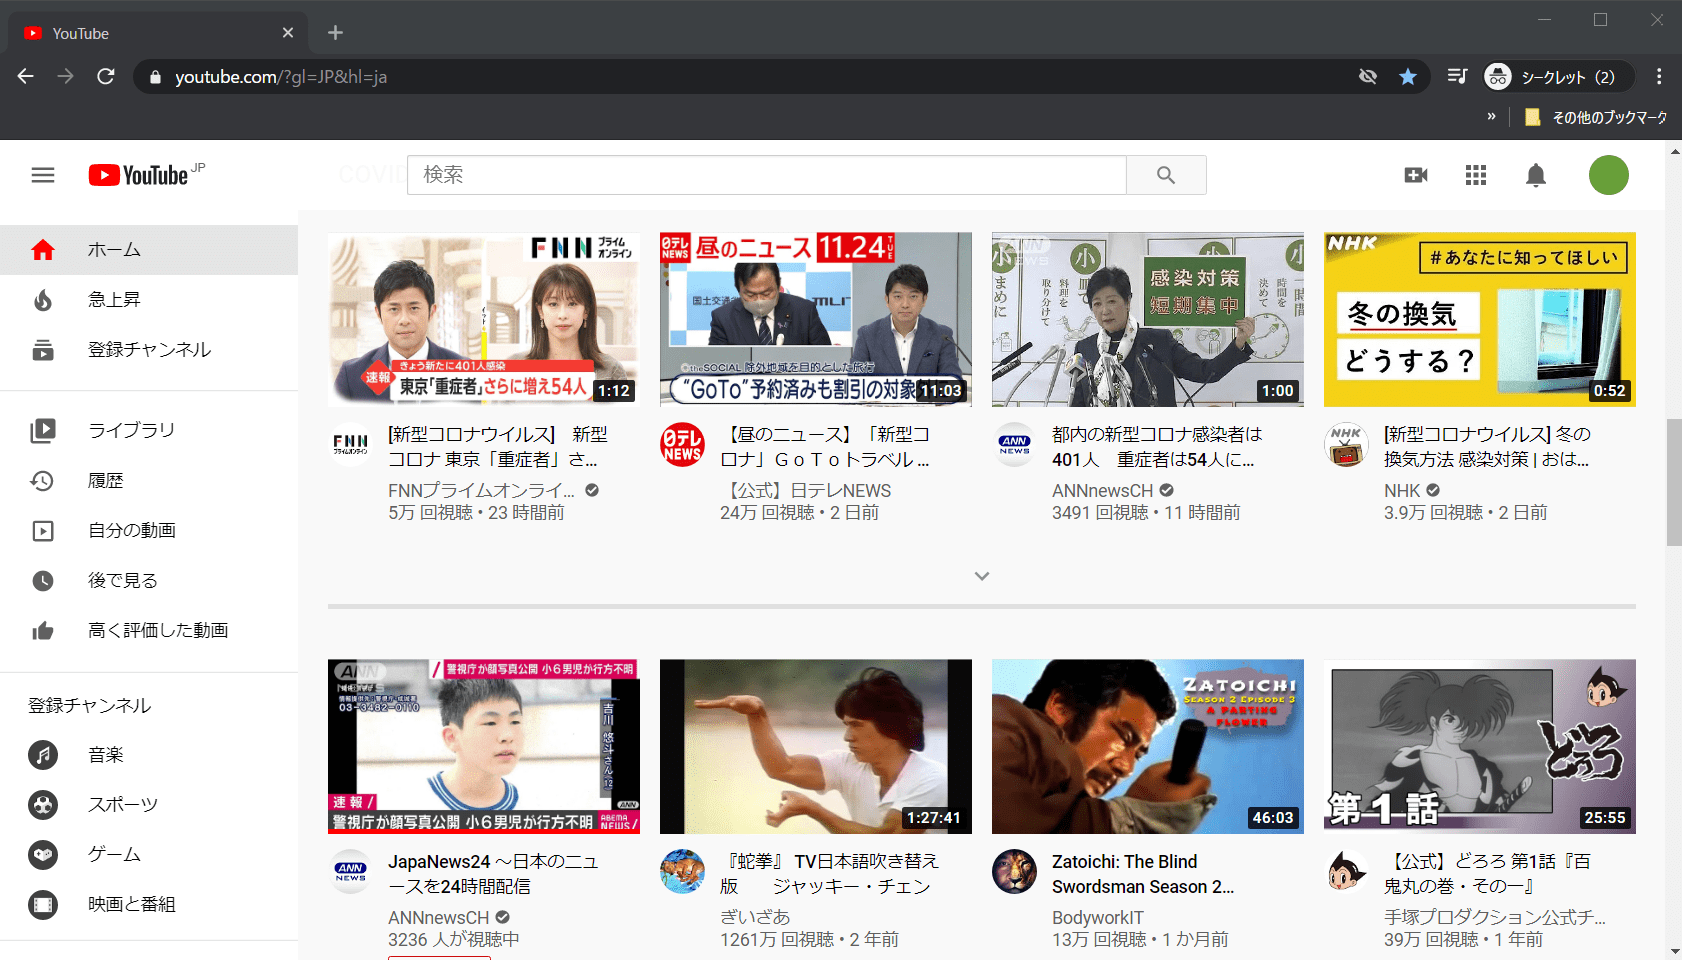The height and width of the screenshot is (960, 1682).
Task: Open the ANNnewsCH channel link under JapaNews24
Action: click(438, 917)
